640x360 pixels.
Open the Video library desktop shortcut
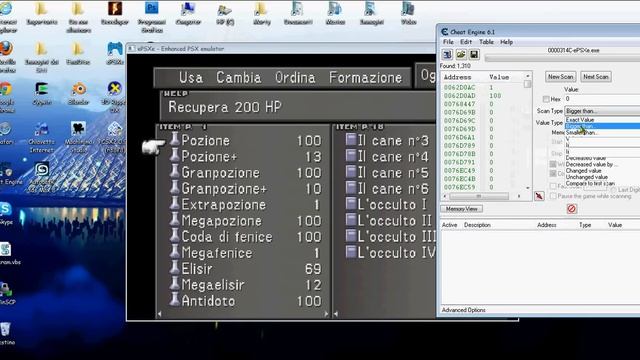tap(408, 13)
